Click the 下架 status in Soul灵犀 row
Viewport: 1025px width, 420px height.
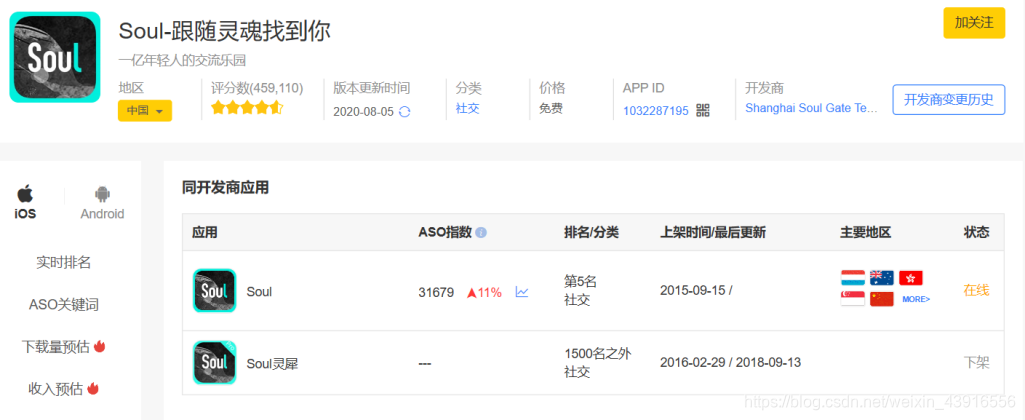[977, 362]
